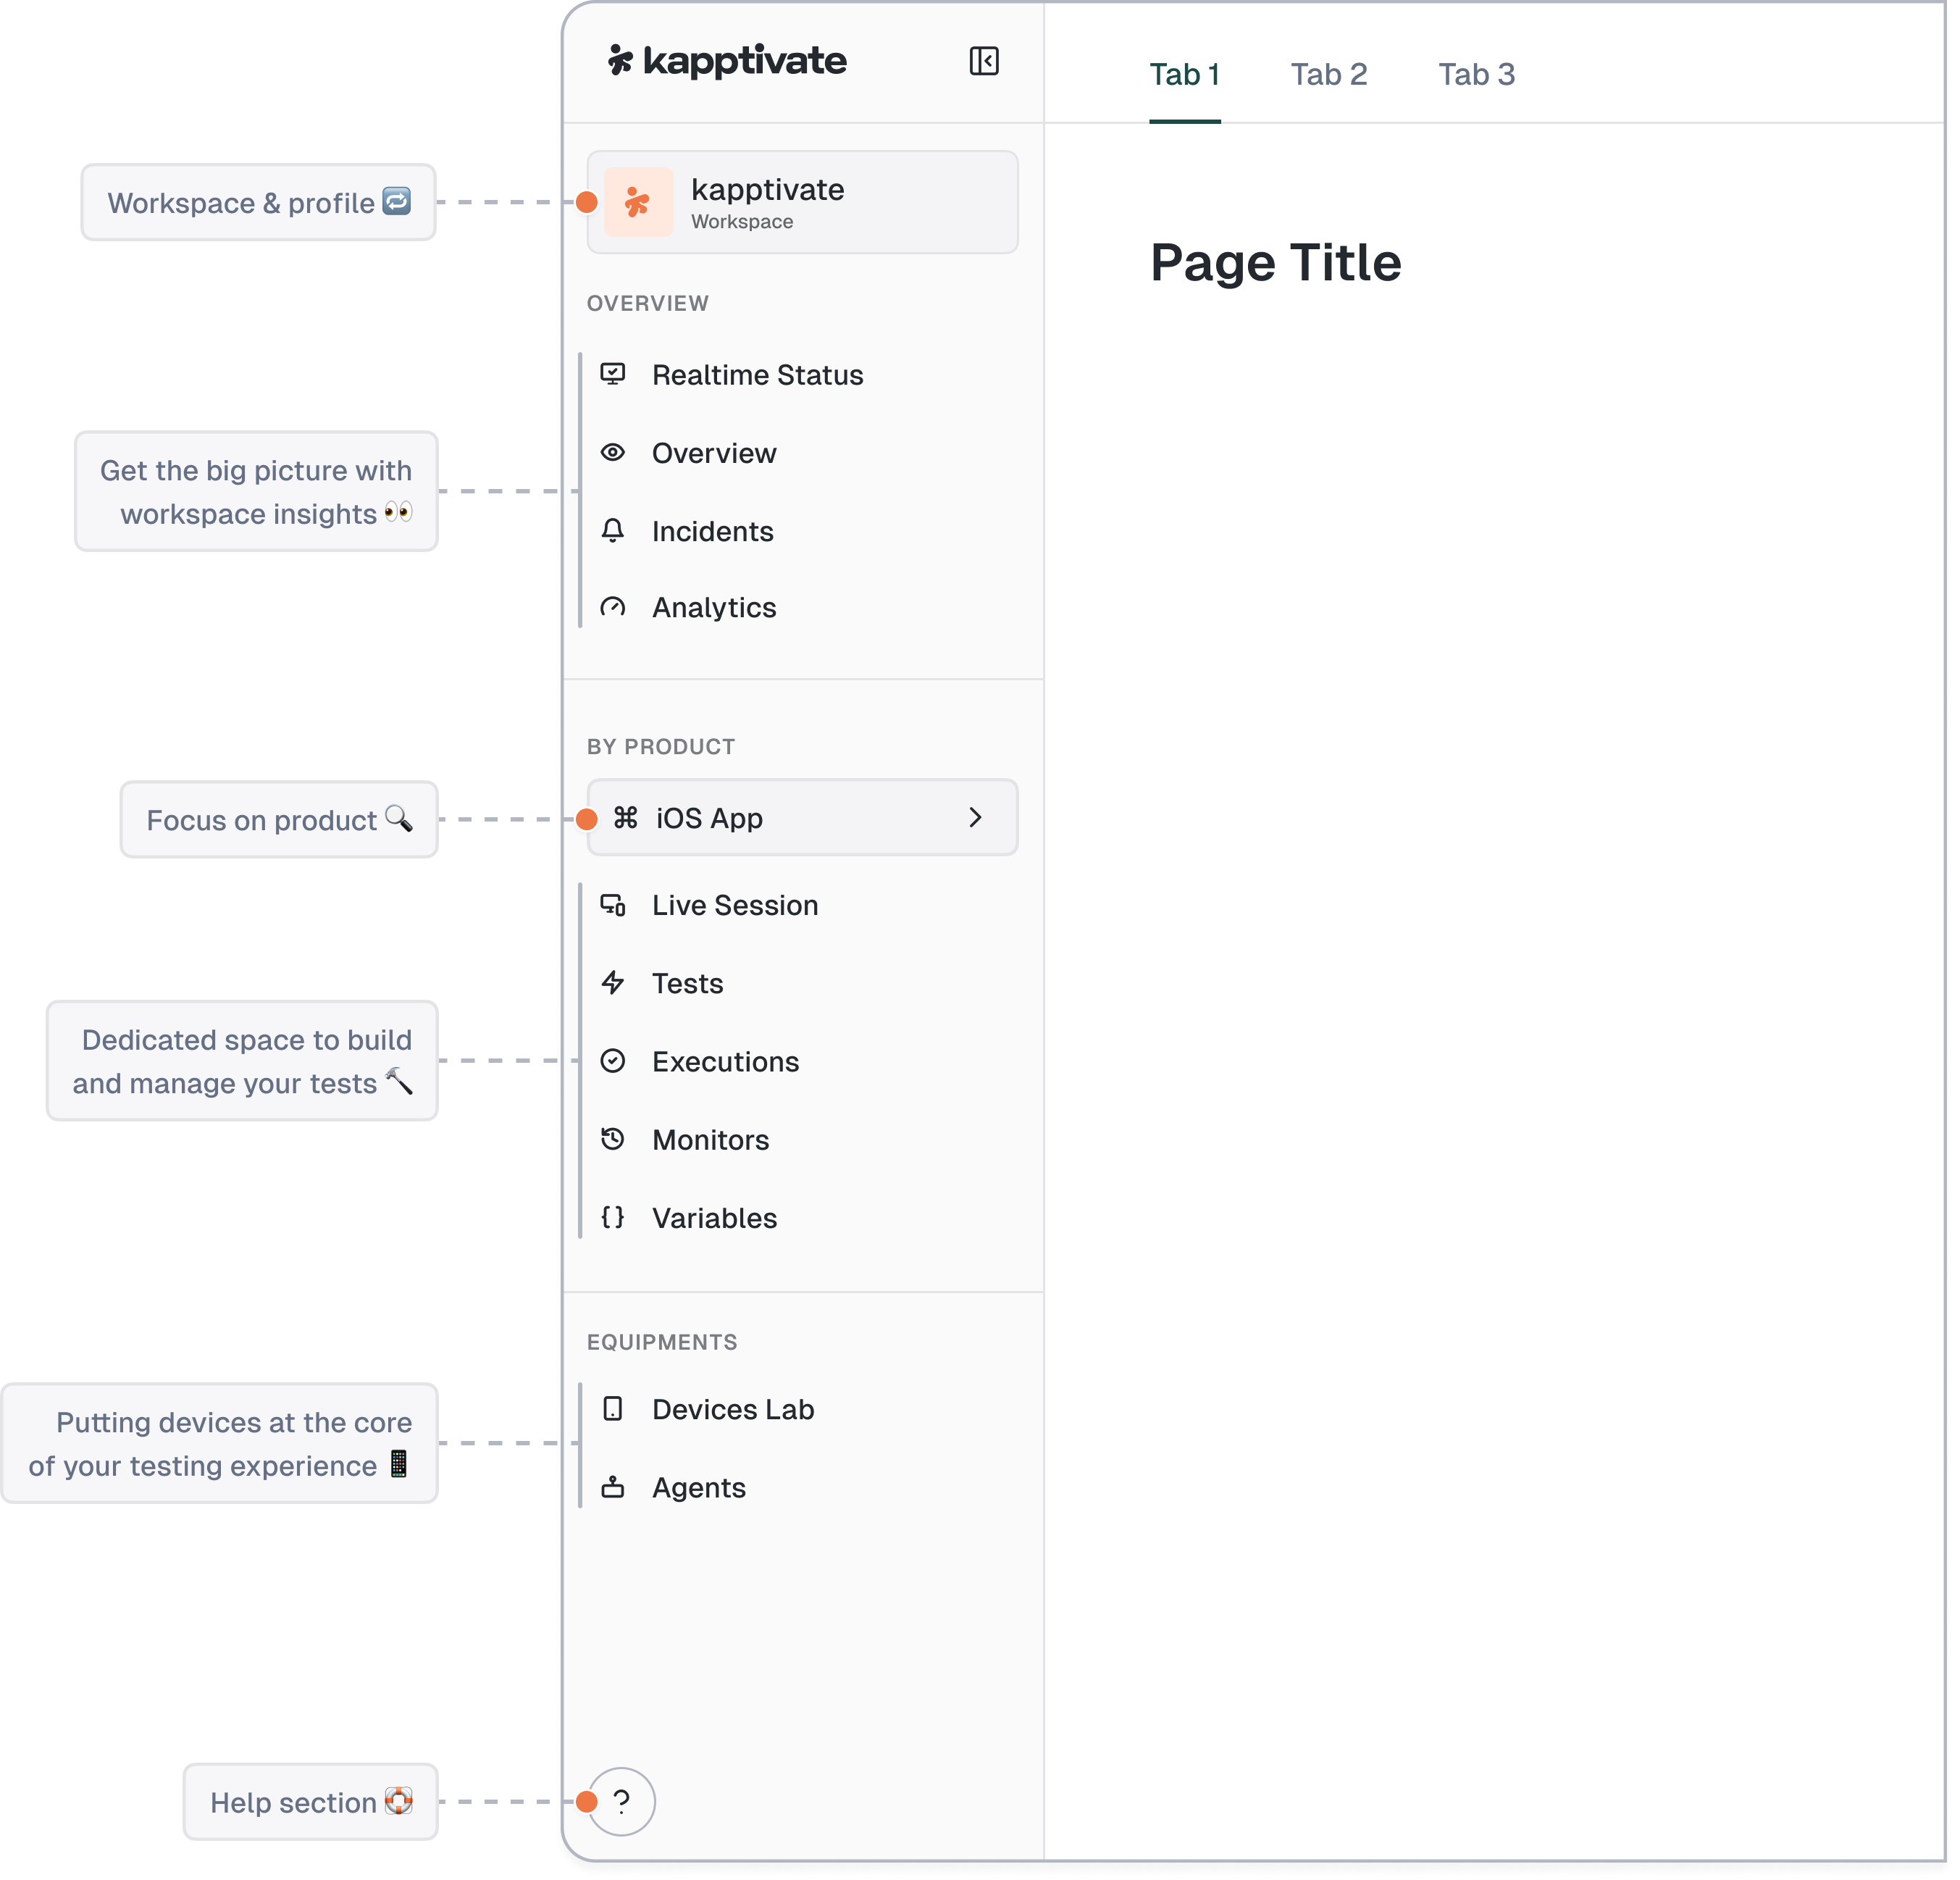Open Devices Lab in Equipments
1960x1880 pixels.
[732, 1409]
